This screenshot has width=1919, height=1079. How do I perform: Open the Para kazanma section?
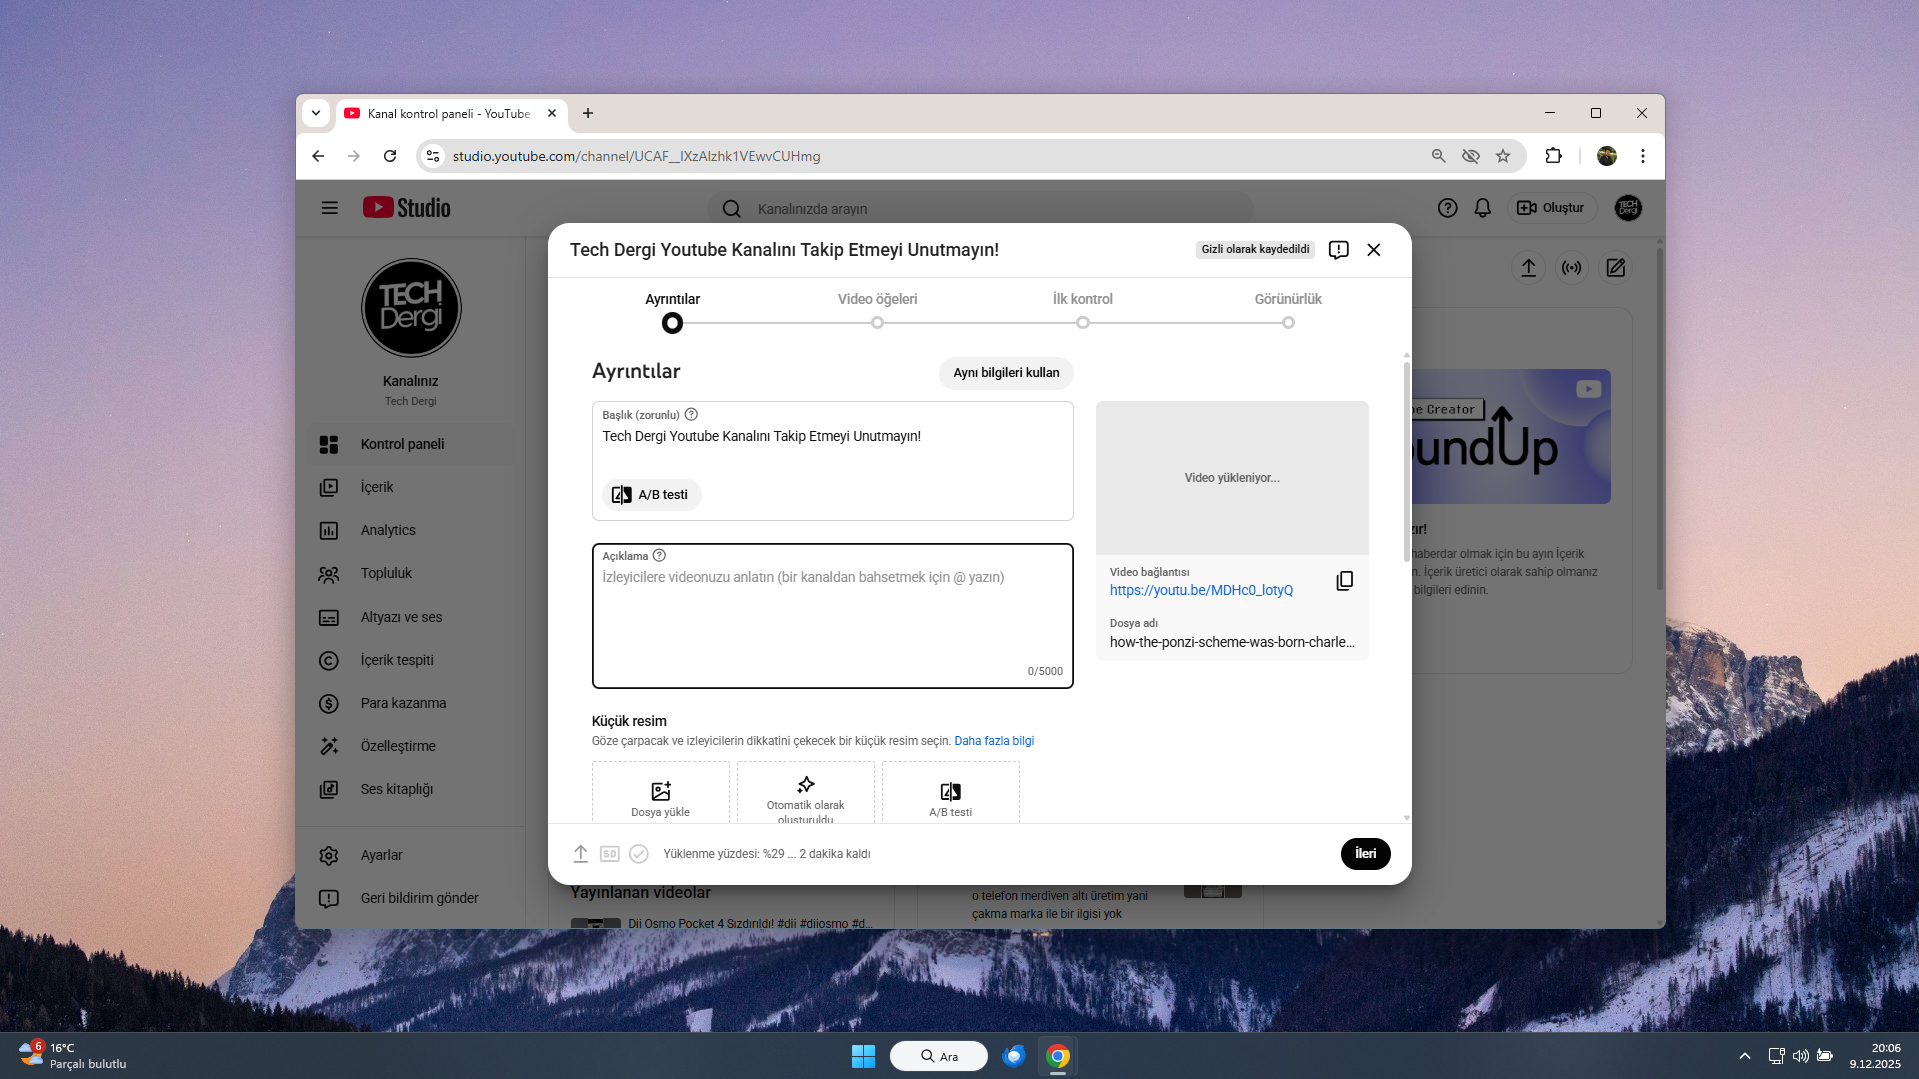[x=403, y=703]
